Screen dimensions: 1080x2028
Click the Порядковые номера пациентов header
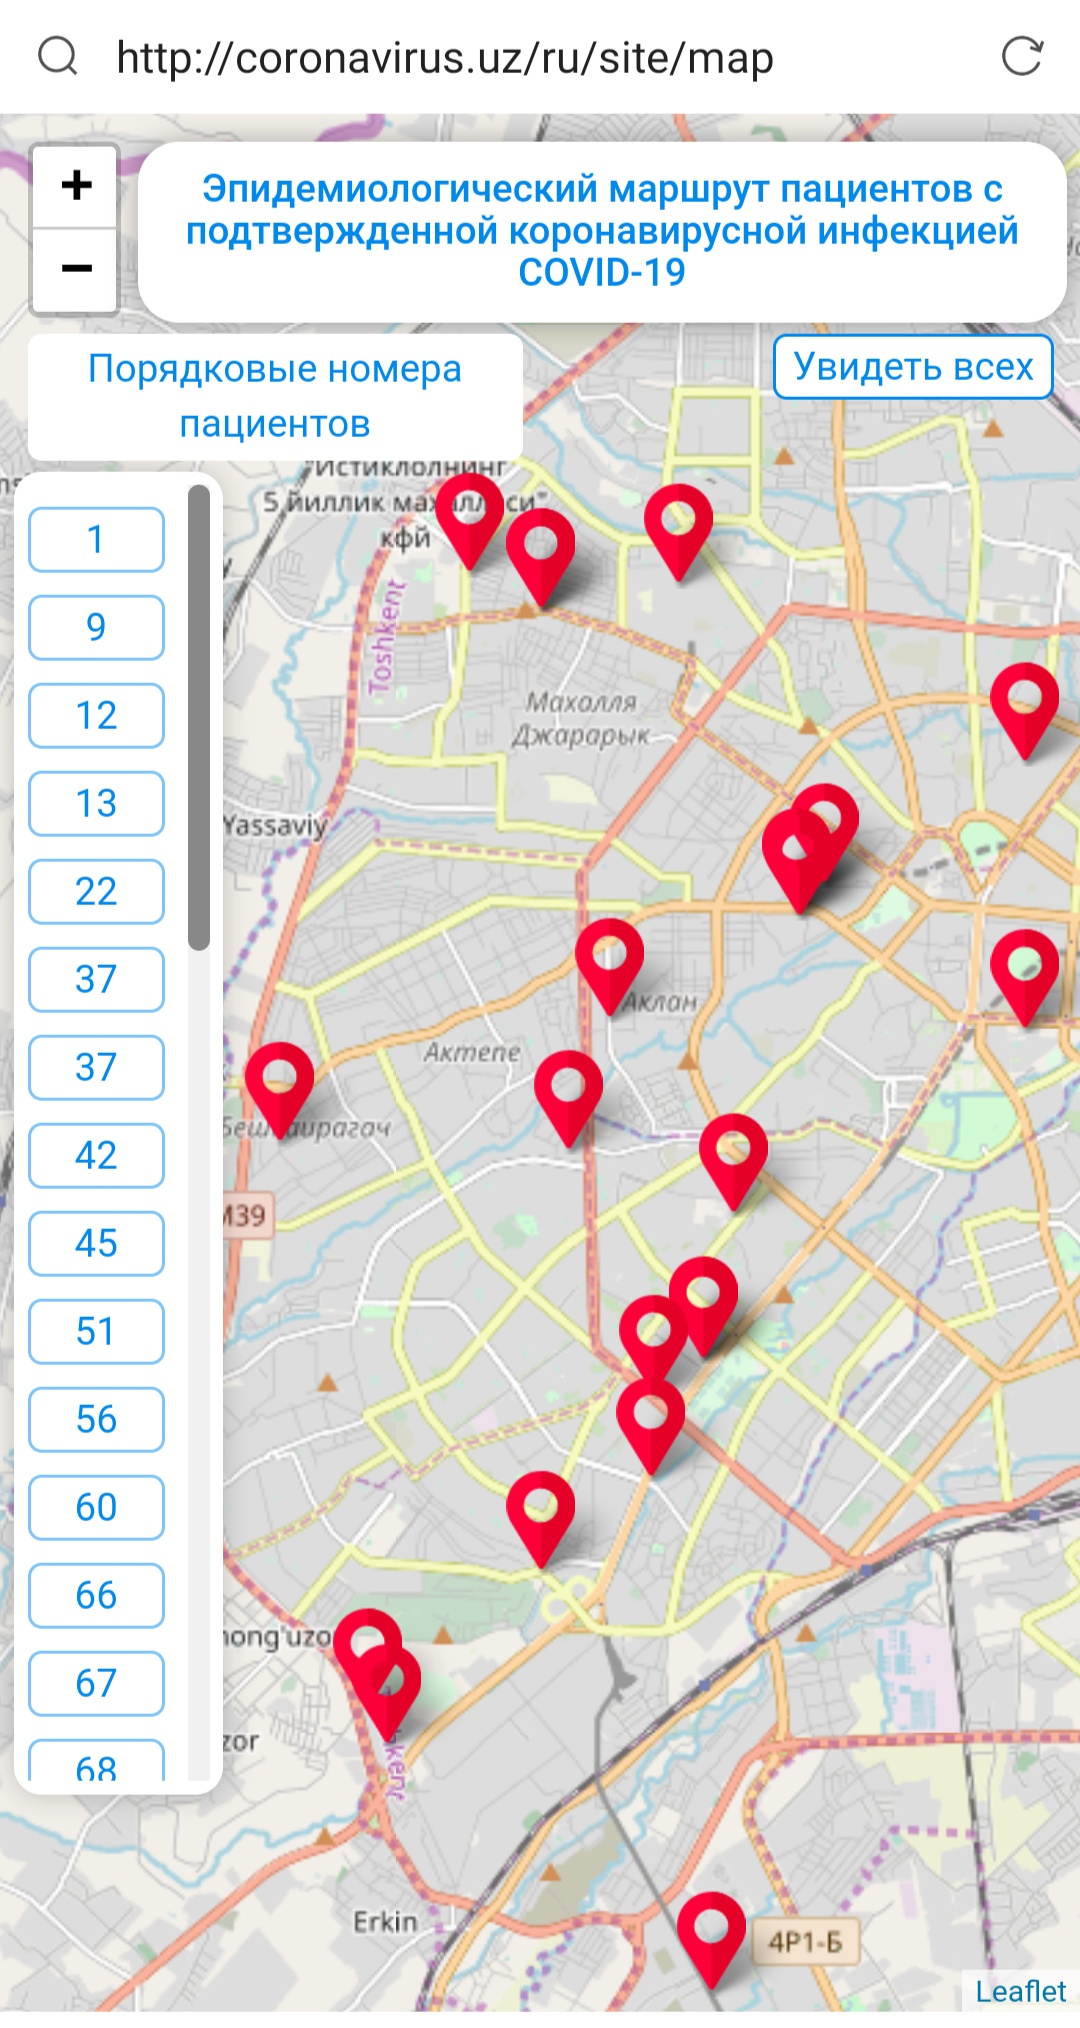click(x=275, y=397)
